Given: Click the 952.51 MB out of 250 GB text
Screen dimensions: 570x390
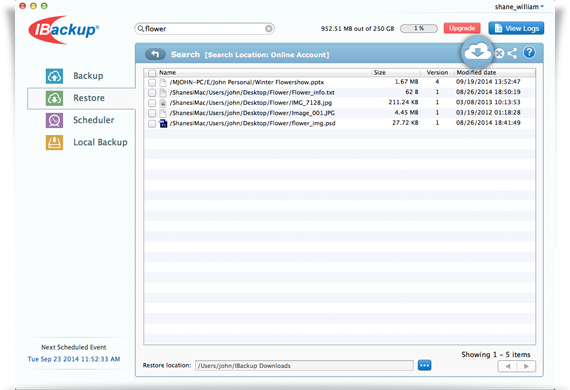Looking at the screenshot, I should click(x=357, y=29).
